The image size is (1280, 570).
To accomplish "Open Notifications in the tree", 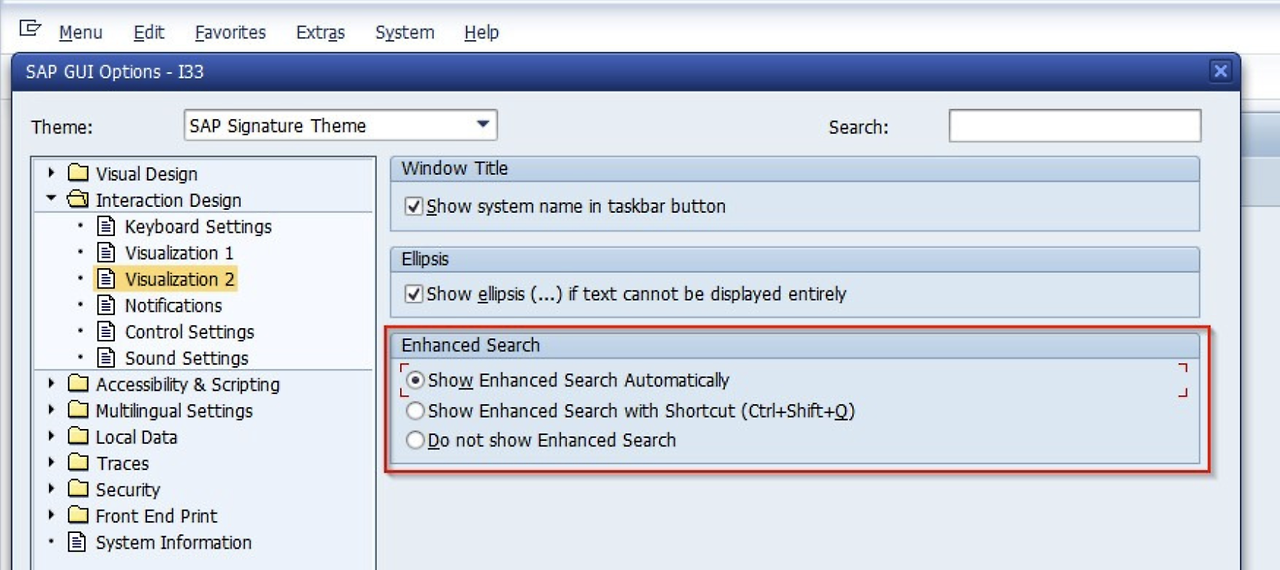I will click(173, 306).
